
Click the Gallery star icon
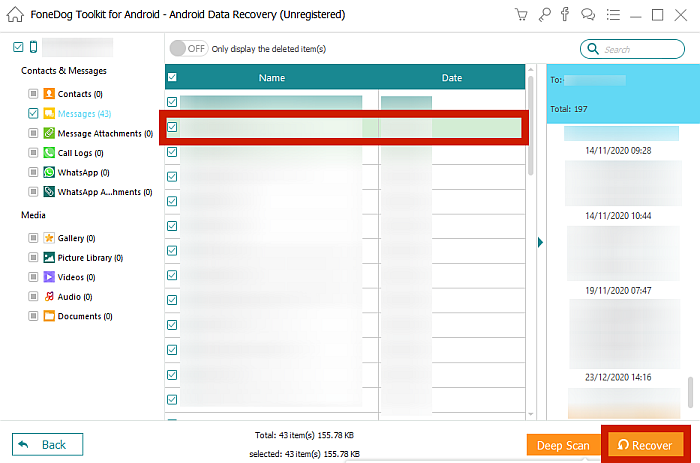point(49,238)
